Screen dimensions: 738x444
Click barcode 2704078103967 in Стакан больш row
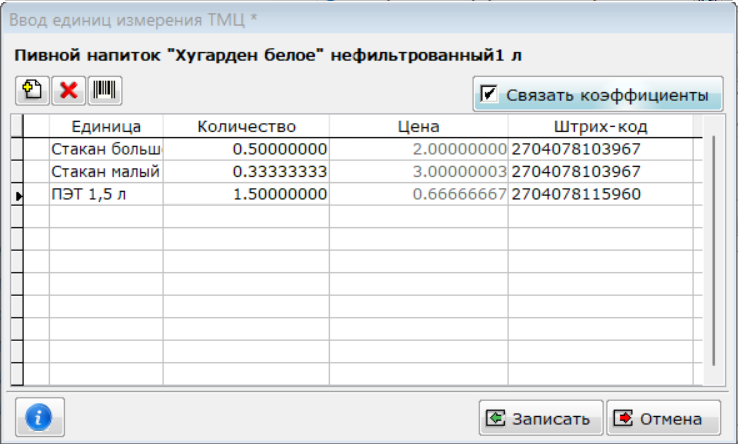pyautogui.click(x=601, y=149)
